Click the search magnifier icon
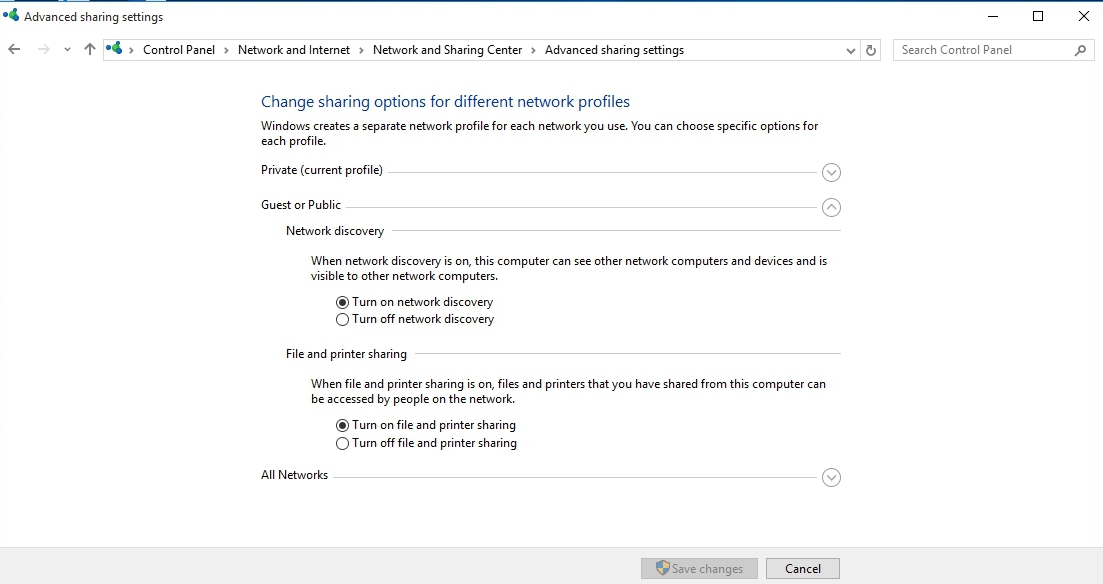The height and width of the screenshot is (584, 1103). (1080, 50)
